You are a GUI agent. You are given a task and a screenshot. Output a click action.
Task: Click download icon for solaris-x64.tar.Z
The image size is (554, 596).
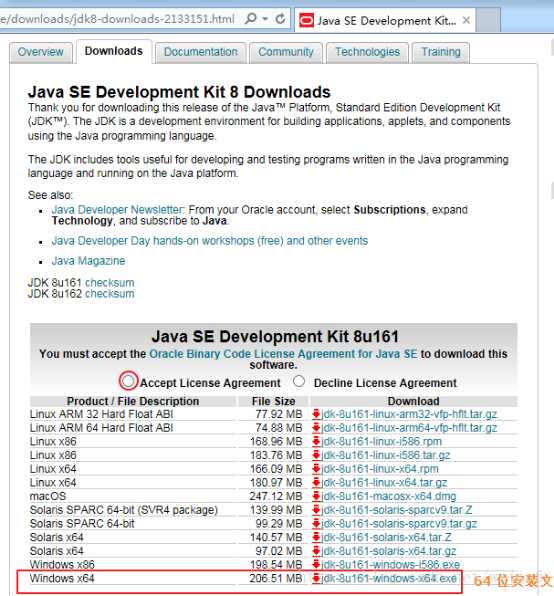[316, 537]
